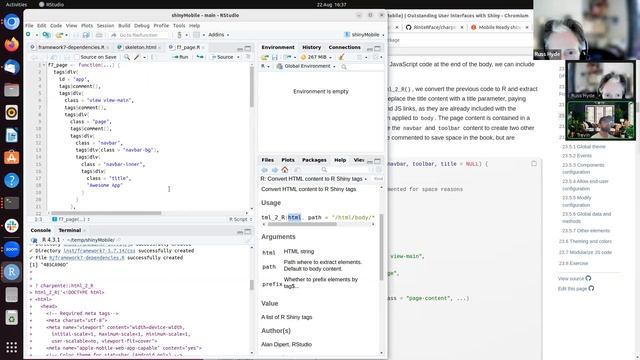Open the help topic title dropdown
Image resolution: width=640 pixels, height=360 pixels.
(313, 179)
